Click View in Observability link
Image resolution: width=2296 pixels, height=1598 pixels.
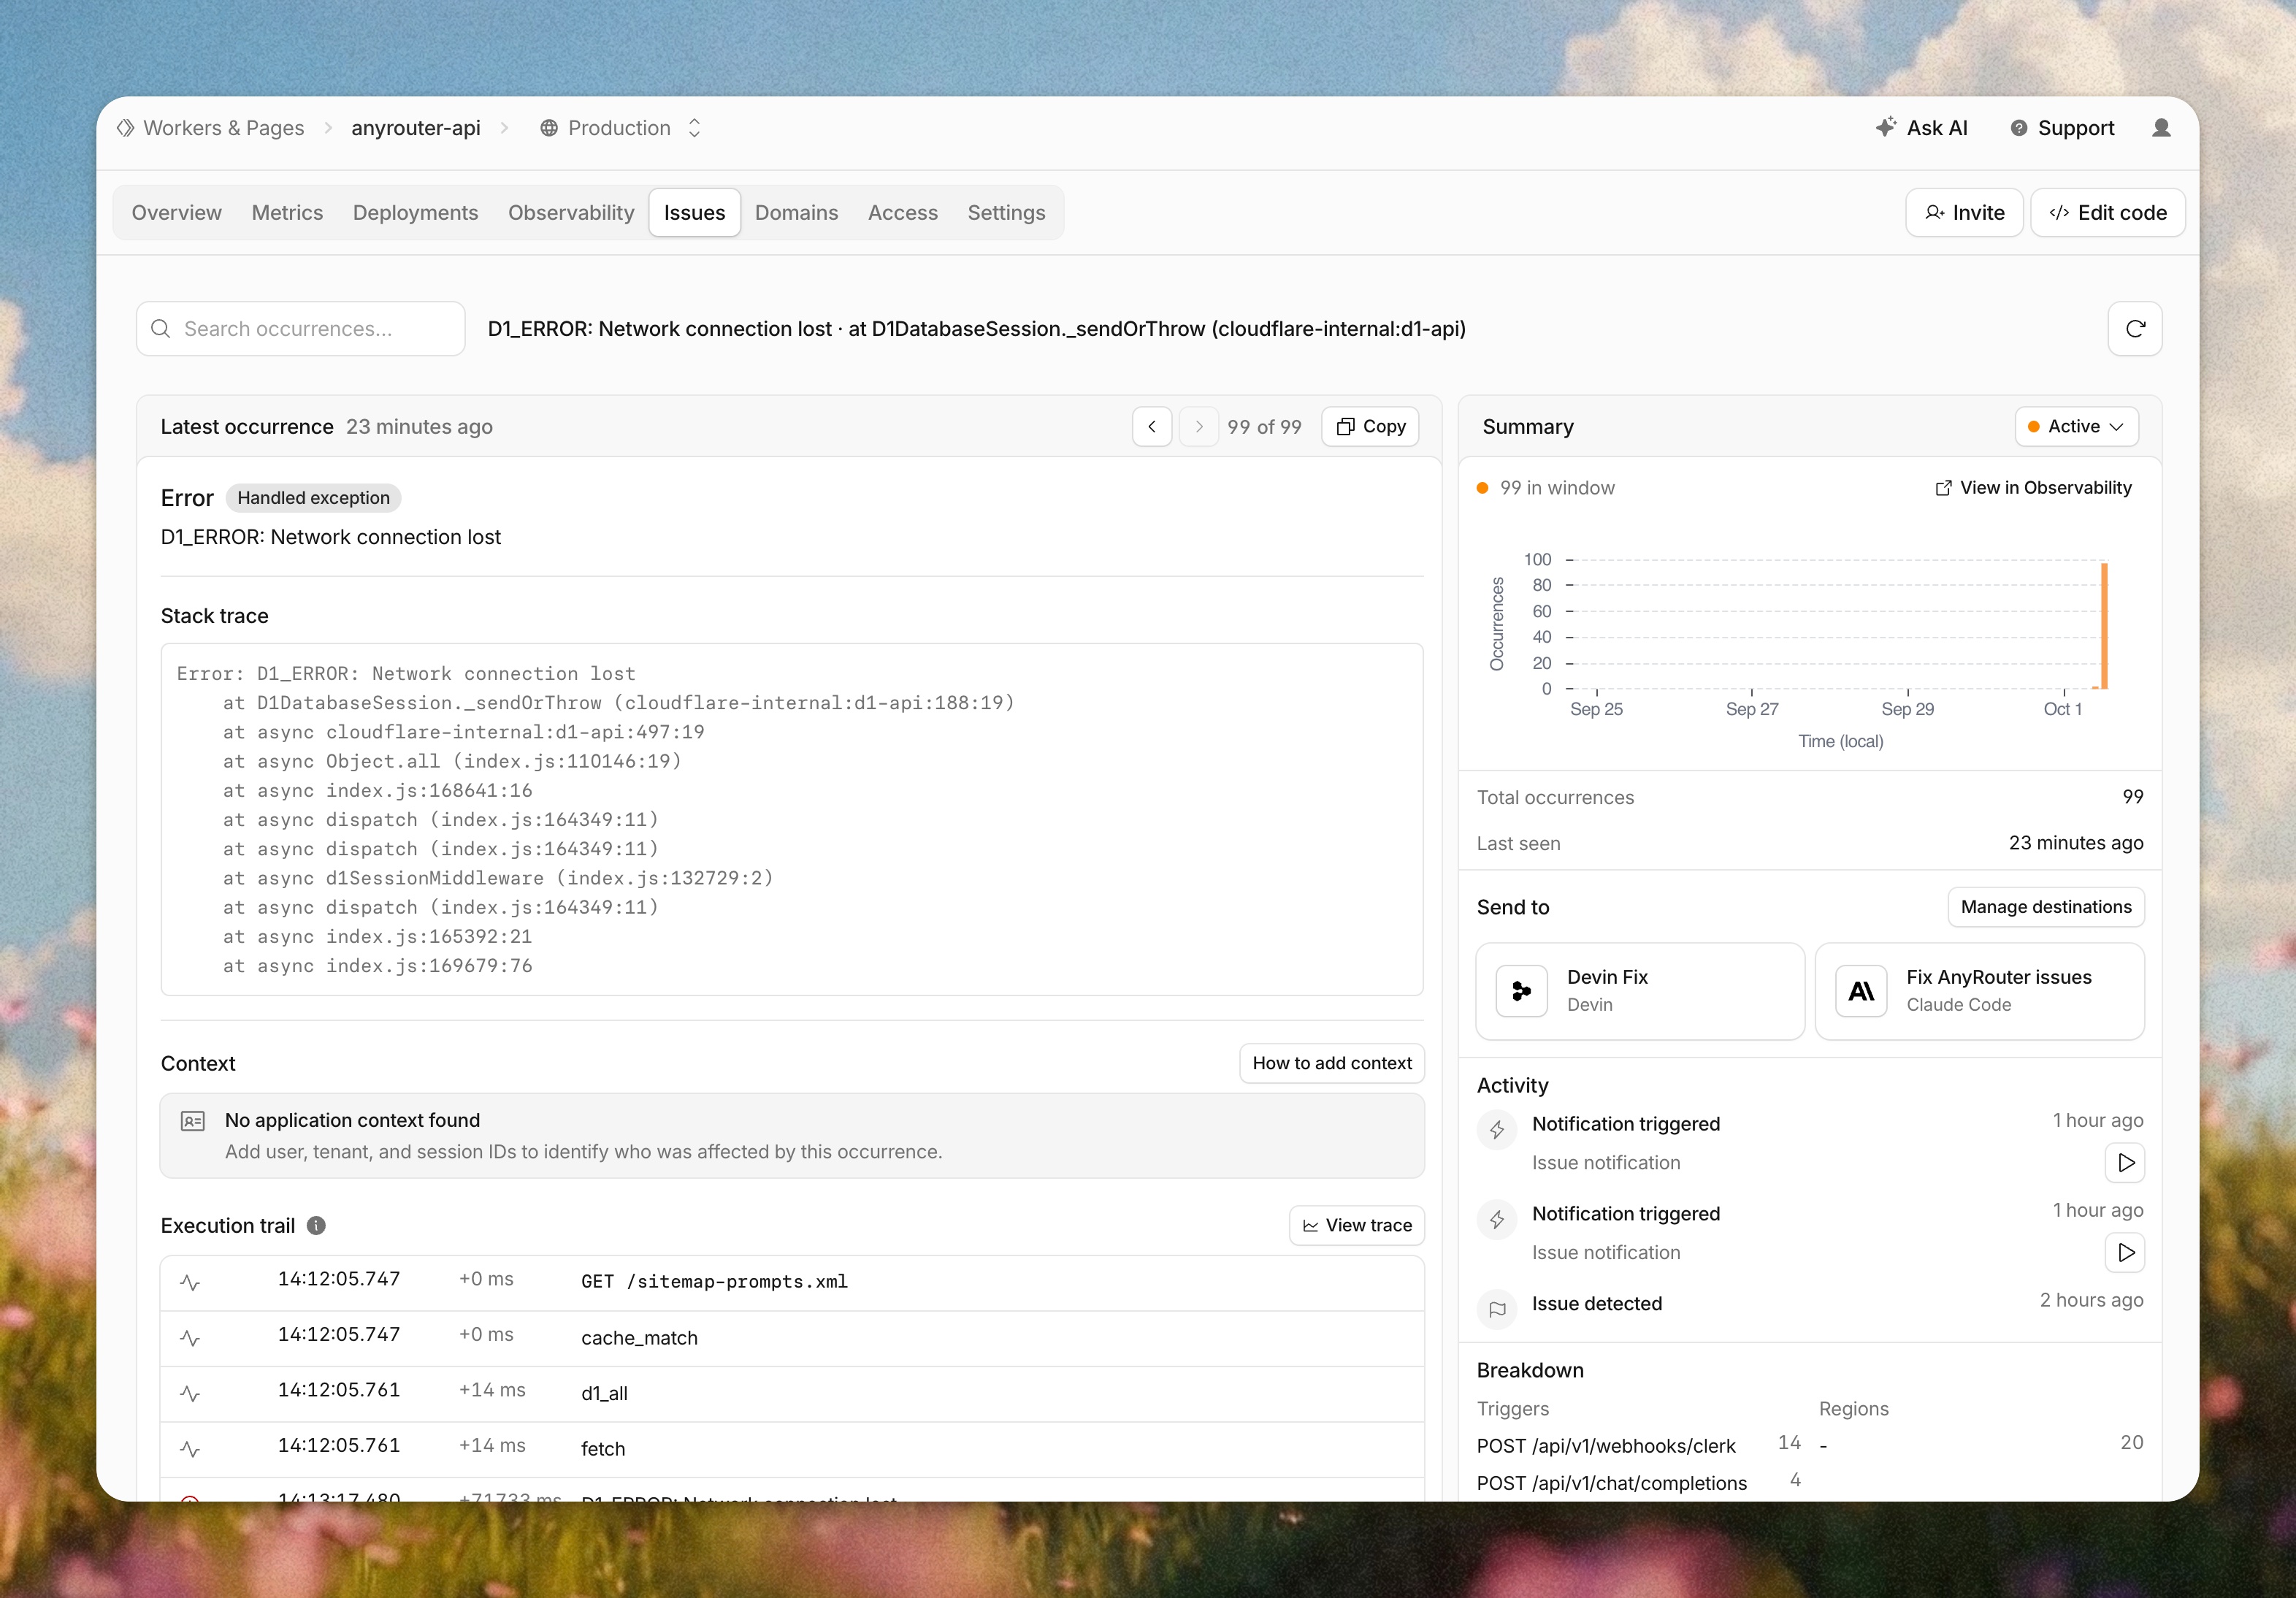click(2033, 488)
